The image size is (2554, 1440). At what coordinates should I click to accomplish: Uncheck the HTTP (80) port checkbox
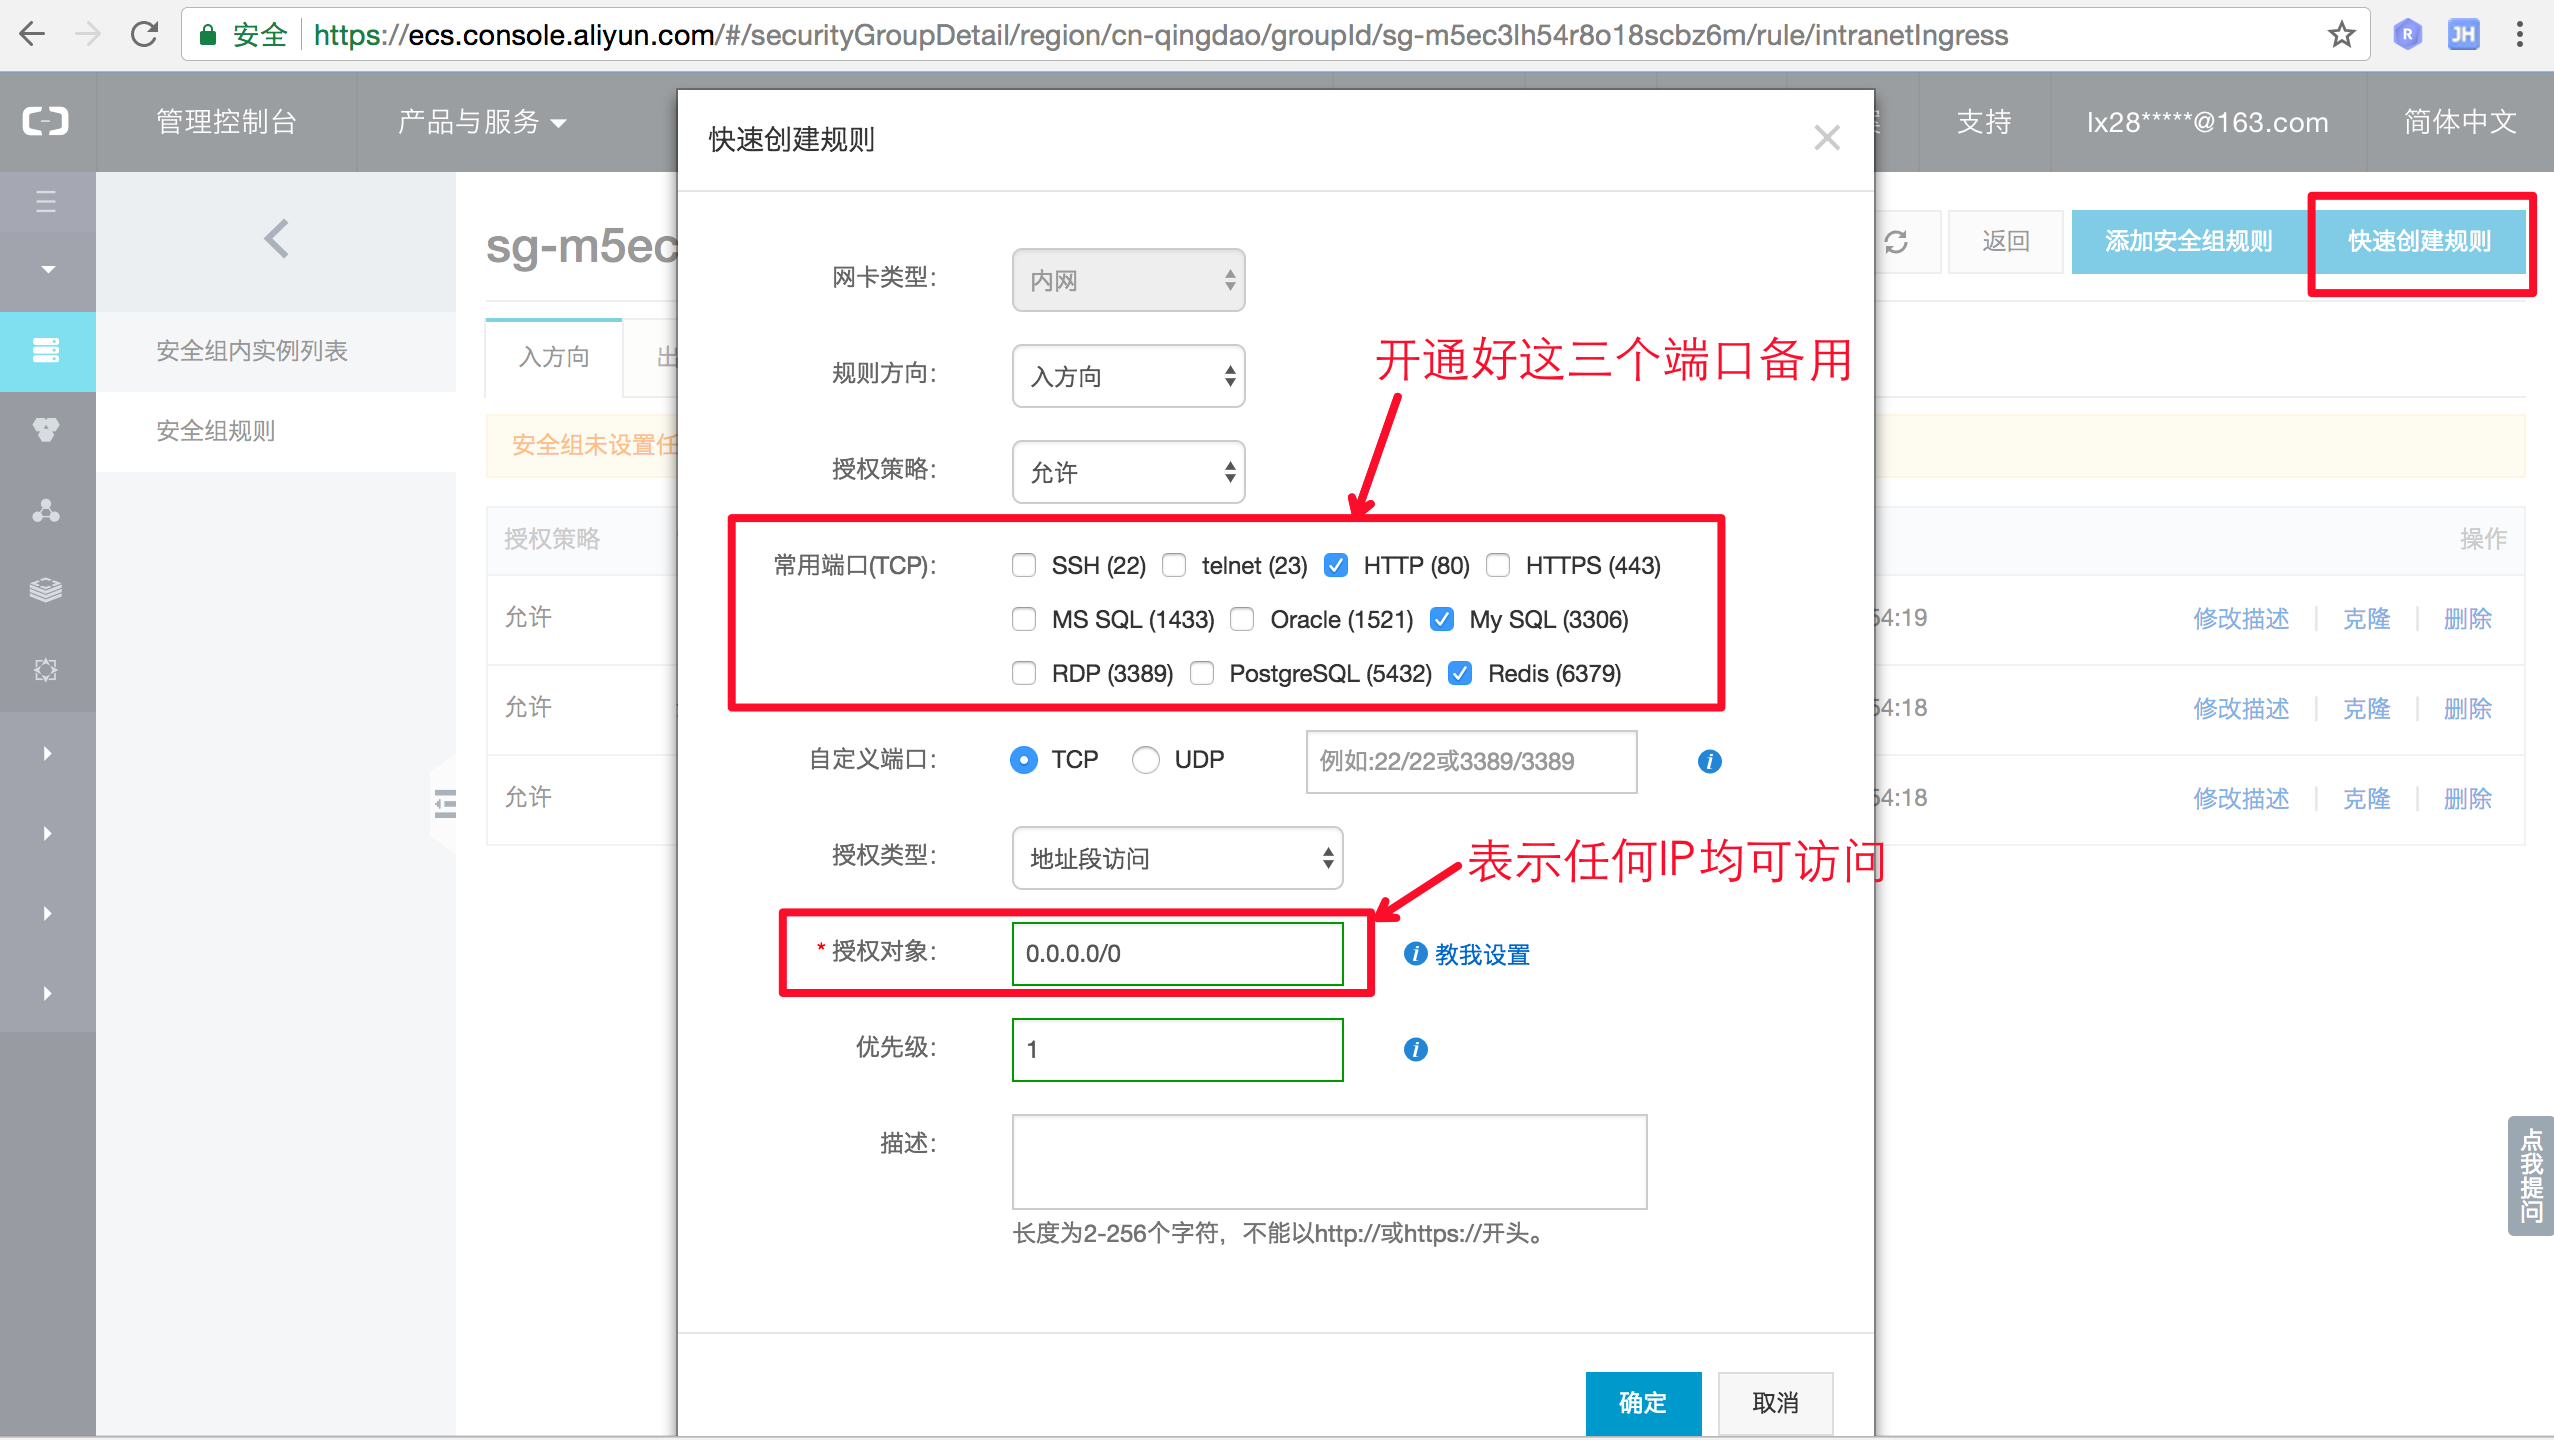(x=1337, y=565)
